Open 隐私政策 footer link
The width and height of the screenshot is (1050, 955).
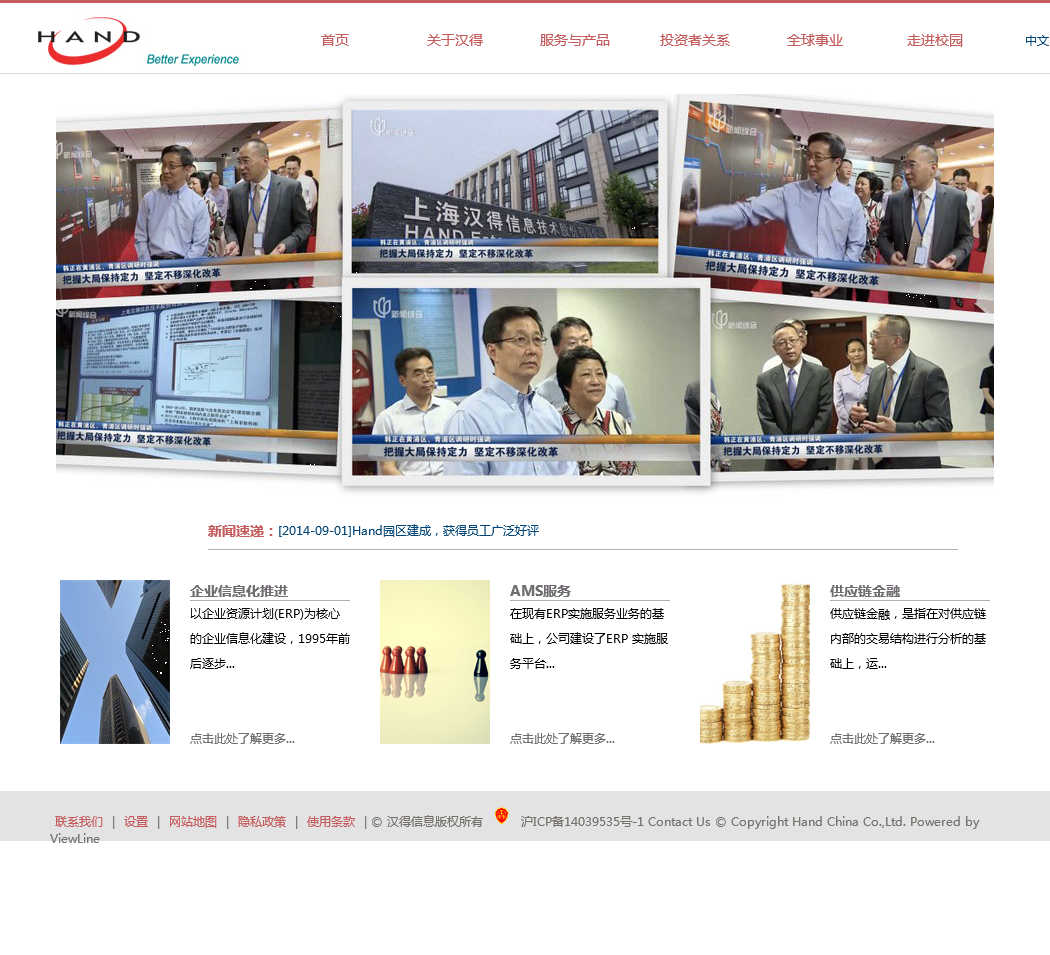(262, 822)
